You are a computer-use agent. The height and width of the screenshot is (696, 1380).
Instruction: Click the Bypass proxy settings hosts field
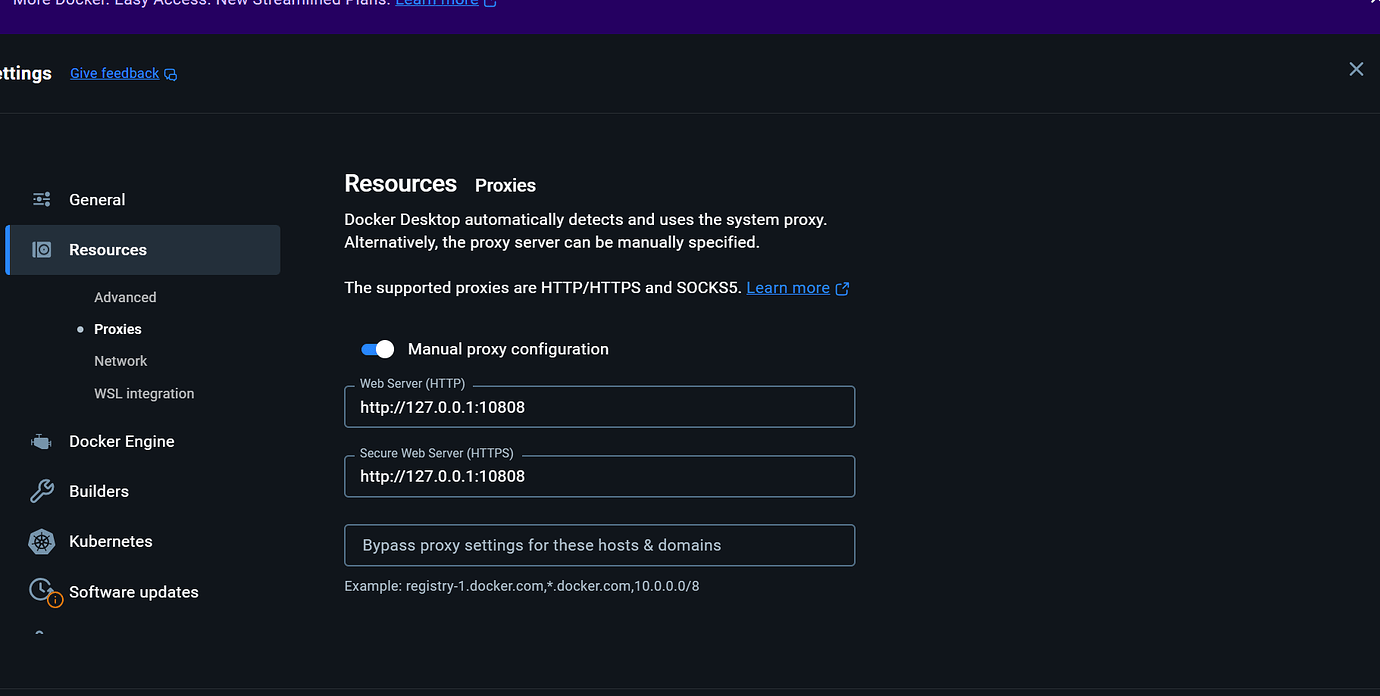coord(599,546)
